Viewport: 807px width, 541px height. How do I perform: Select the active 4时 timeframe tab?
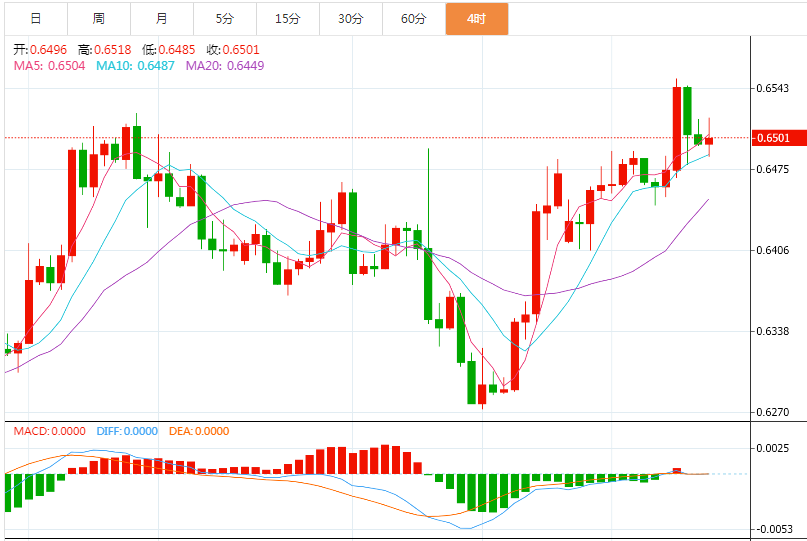477,19
